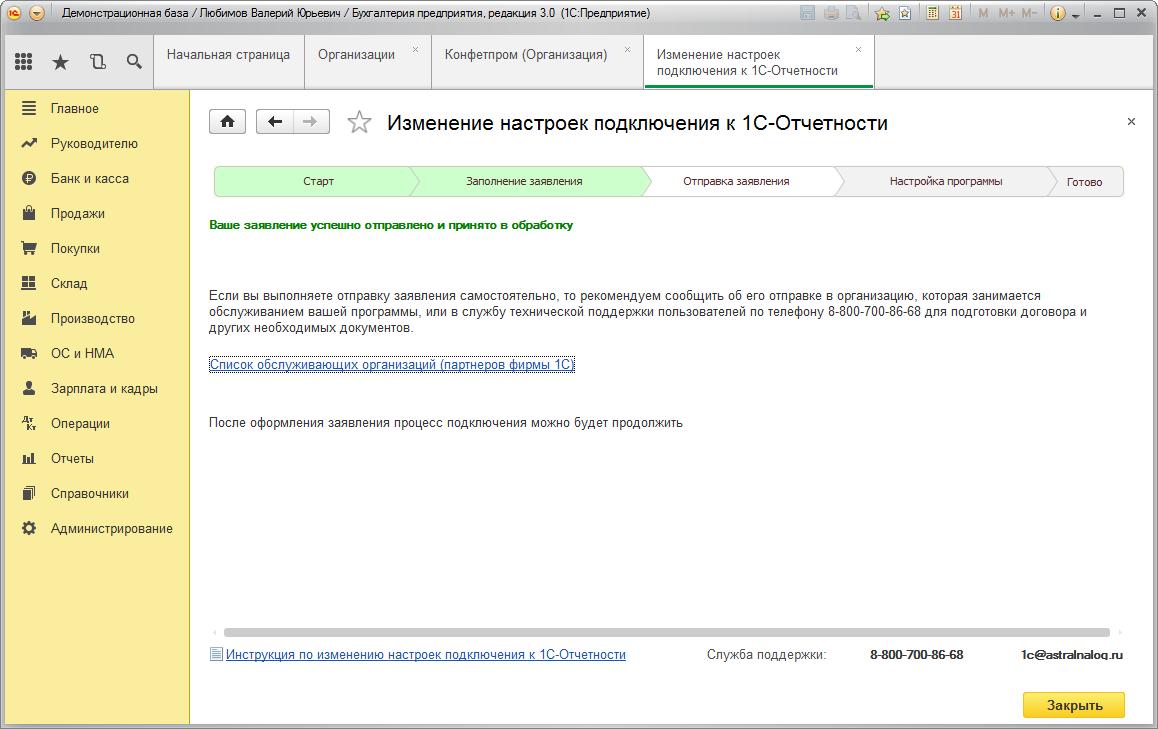The image size is (1158, 729).
Task: Open the search magnifier icon
Action: 134,62
